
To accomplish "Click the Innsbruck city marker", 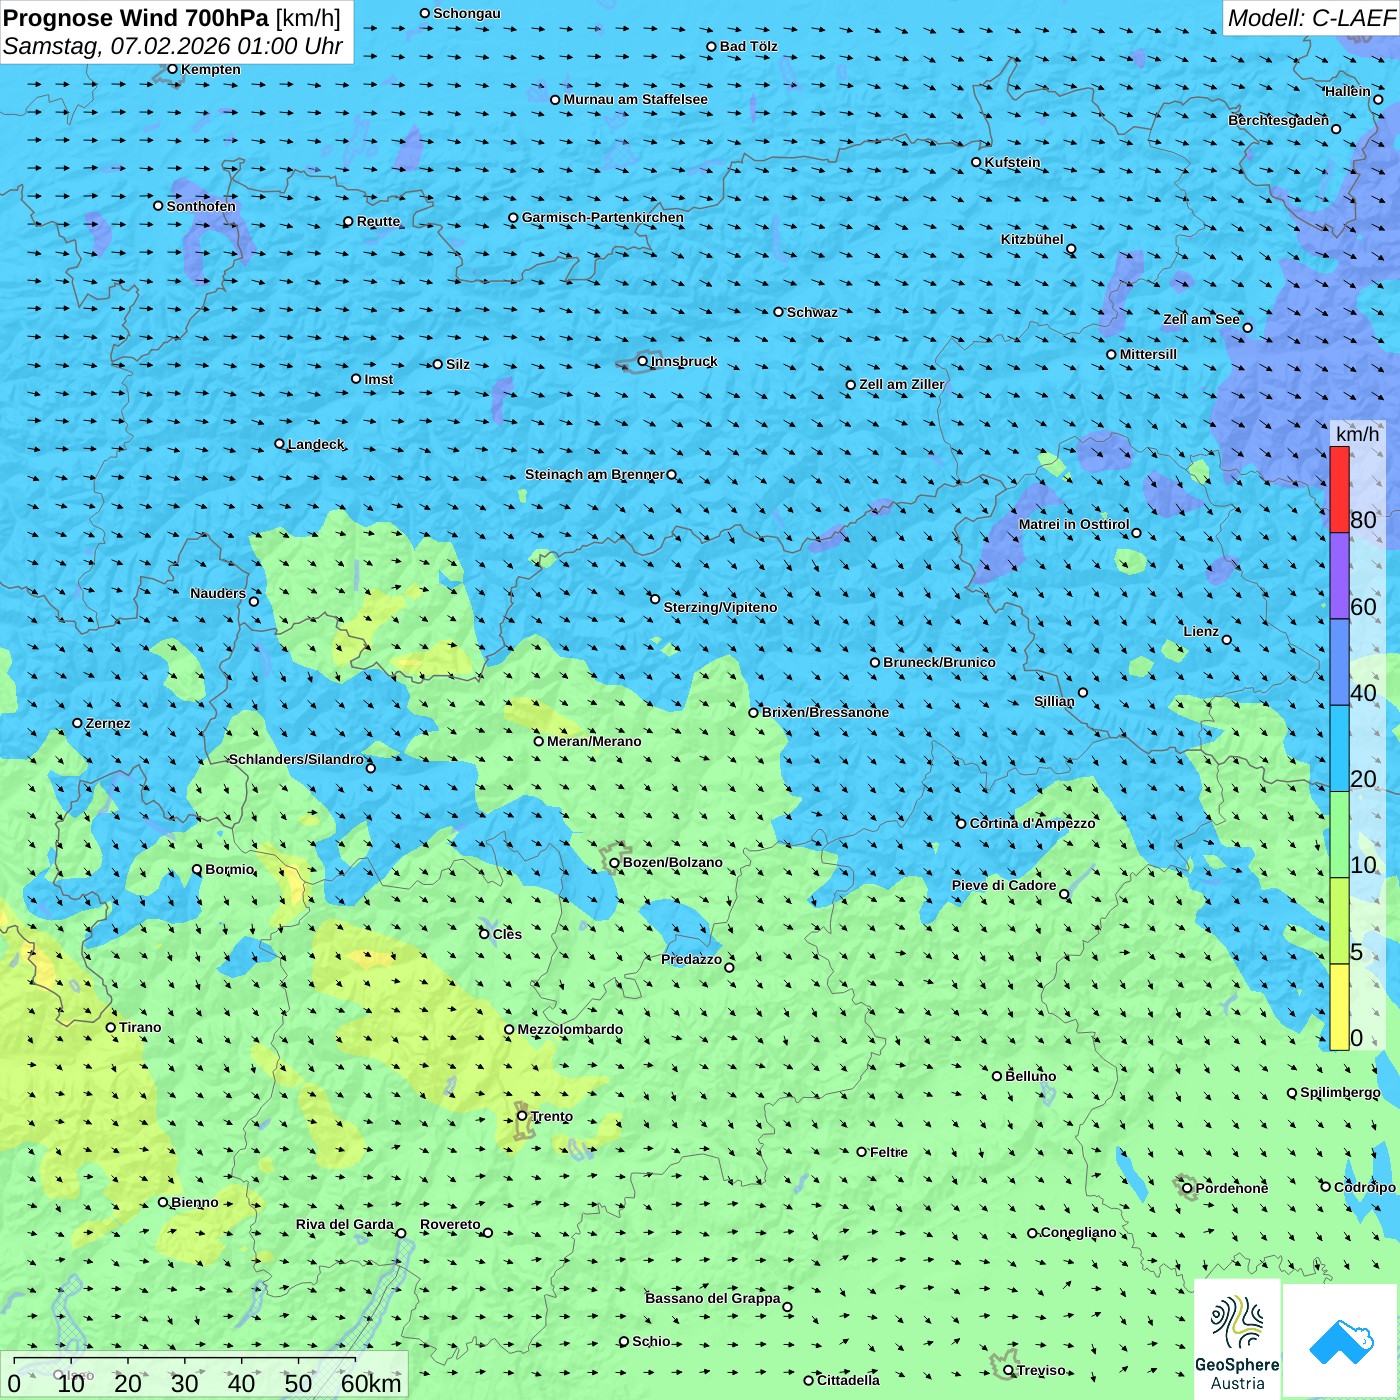I will pos(643,361).
